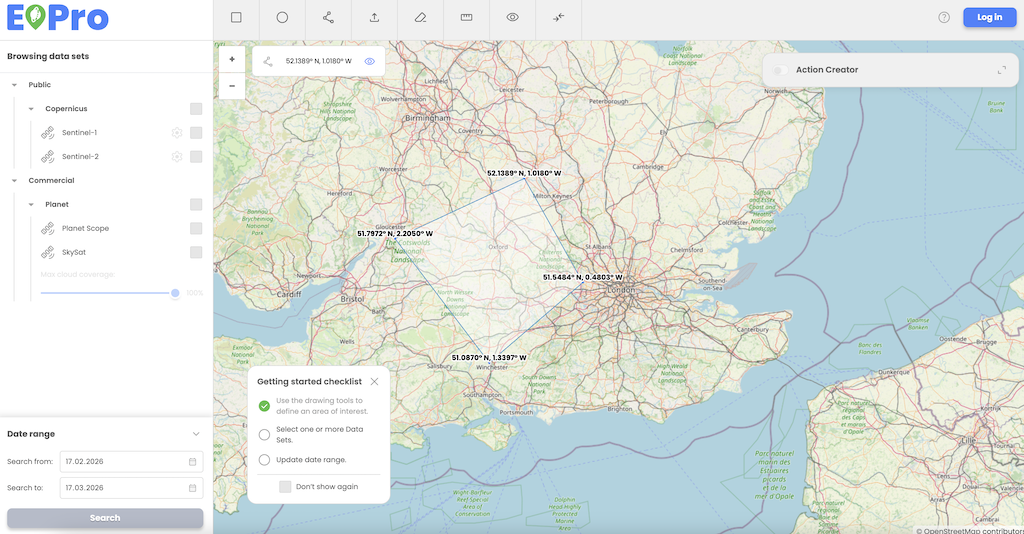This screenshot has width=1024, height=534.
Task: Open calendar for Search to date
Action: click(193, 488)
